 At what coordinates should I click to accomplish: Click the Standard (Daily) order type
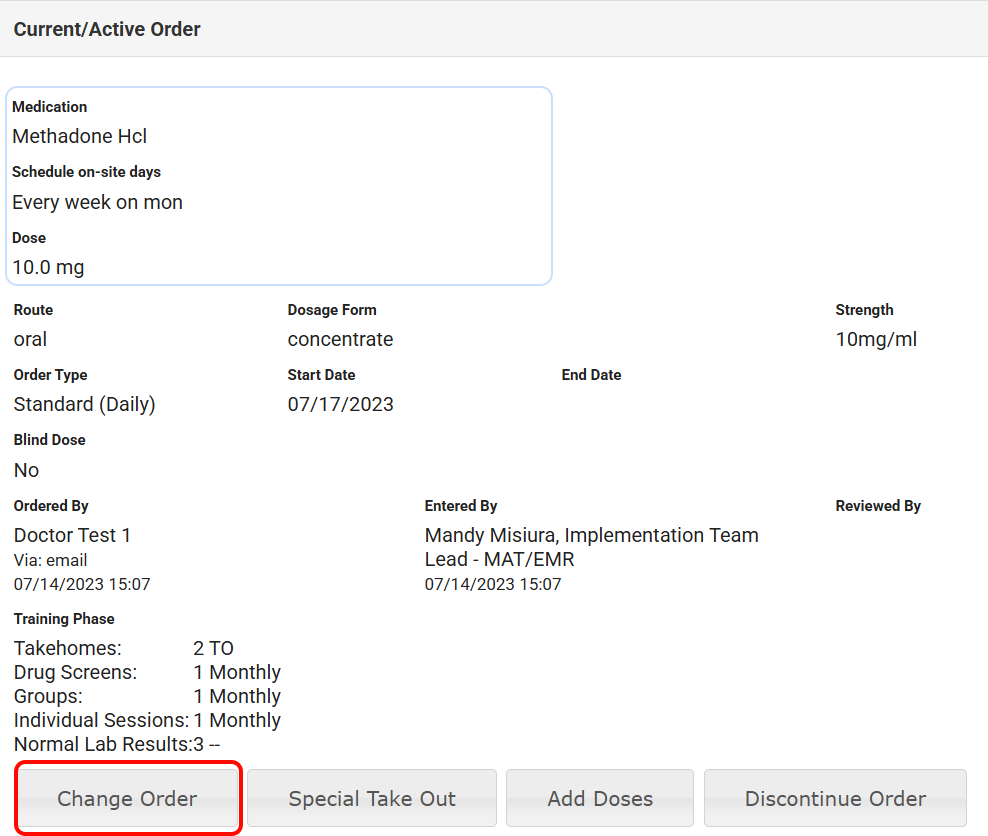(85, 404)
